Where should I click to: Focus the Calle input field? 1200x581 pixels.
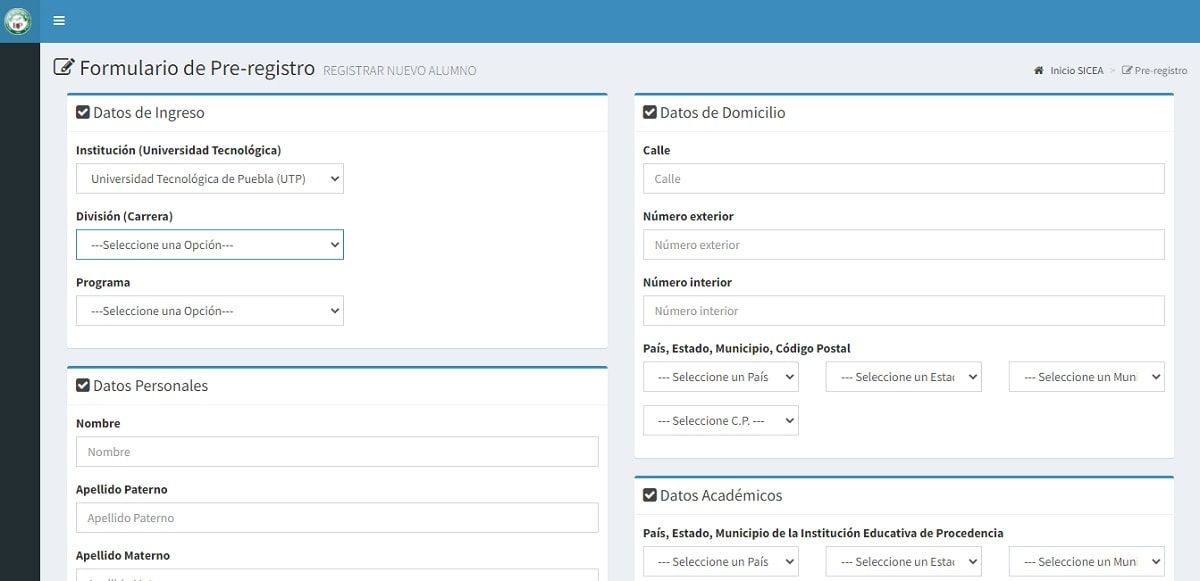pyautogui.click(x=903, y=179)
